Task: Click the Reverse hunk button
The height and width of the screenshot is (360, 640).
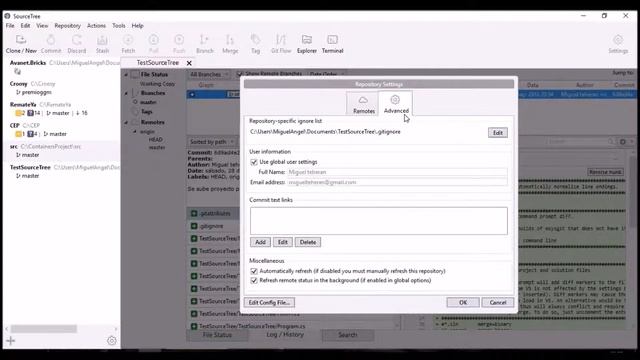Action: point(604,172)
